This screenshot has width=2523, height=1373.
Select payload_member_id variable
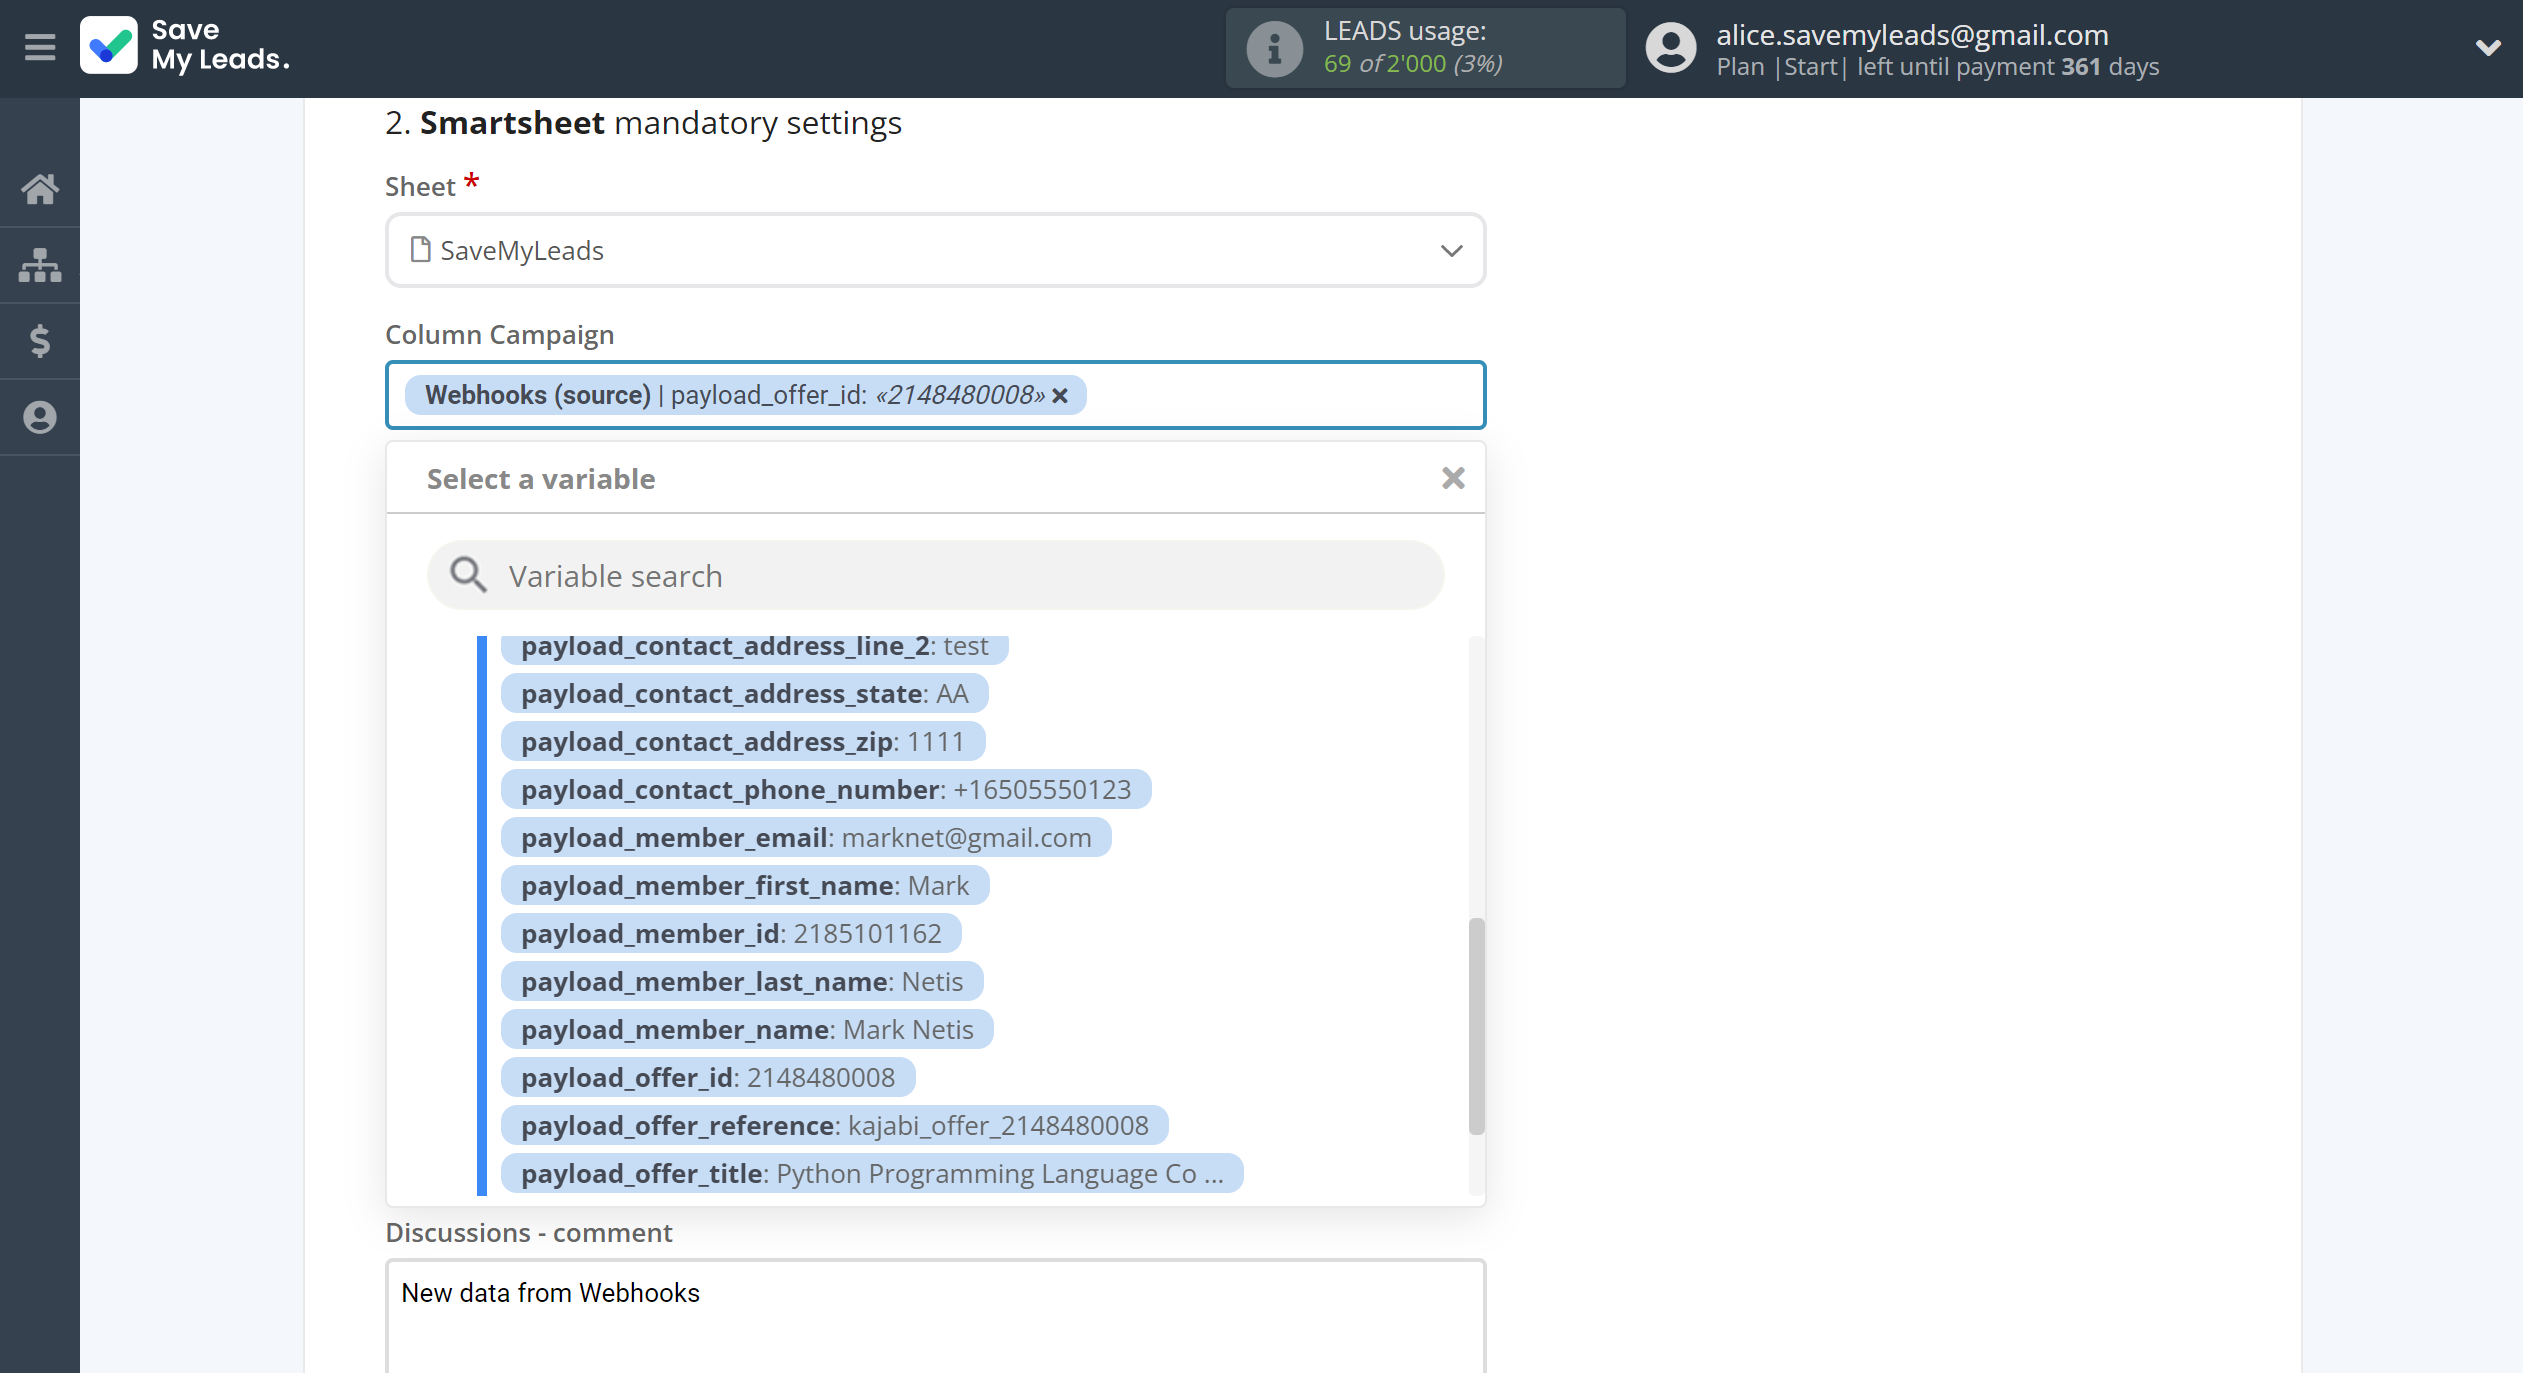click(x=731, y=934)
